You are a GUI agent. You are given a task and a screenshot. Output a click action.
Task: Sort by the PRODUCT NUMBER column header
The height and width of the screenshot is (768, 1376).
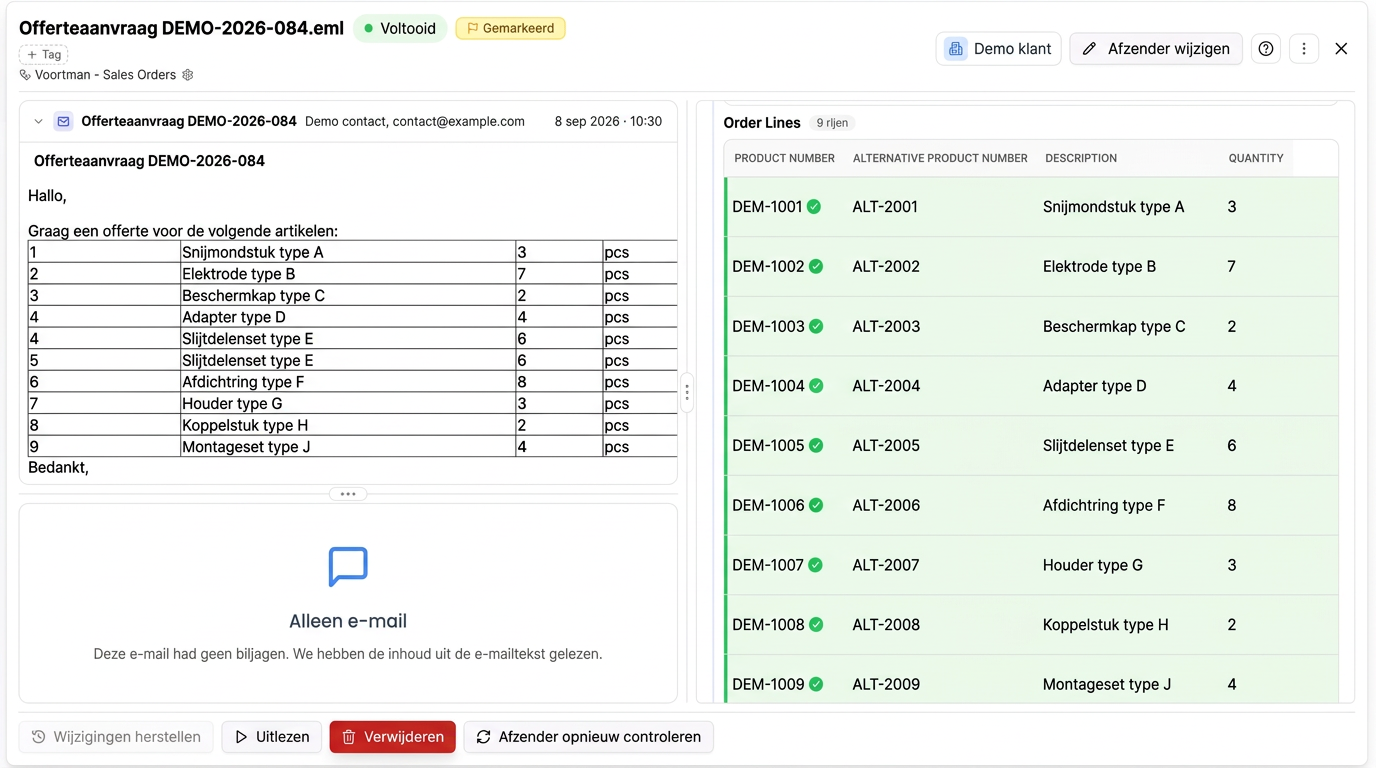[x=784, y=158]
